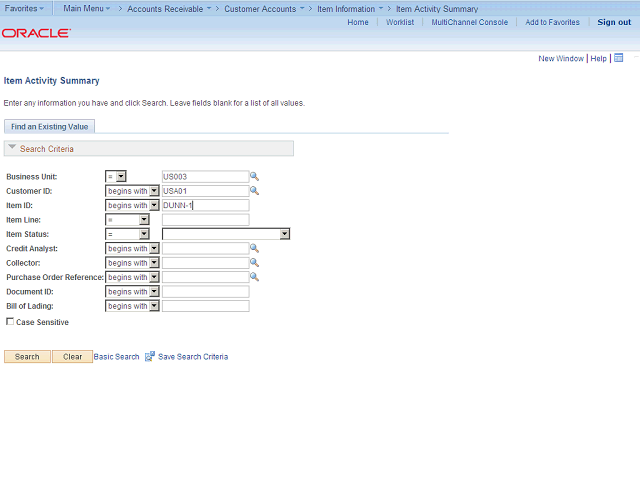Click the Document ID input field
640x480 pixels.
205,292
